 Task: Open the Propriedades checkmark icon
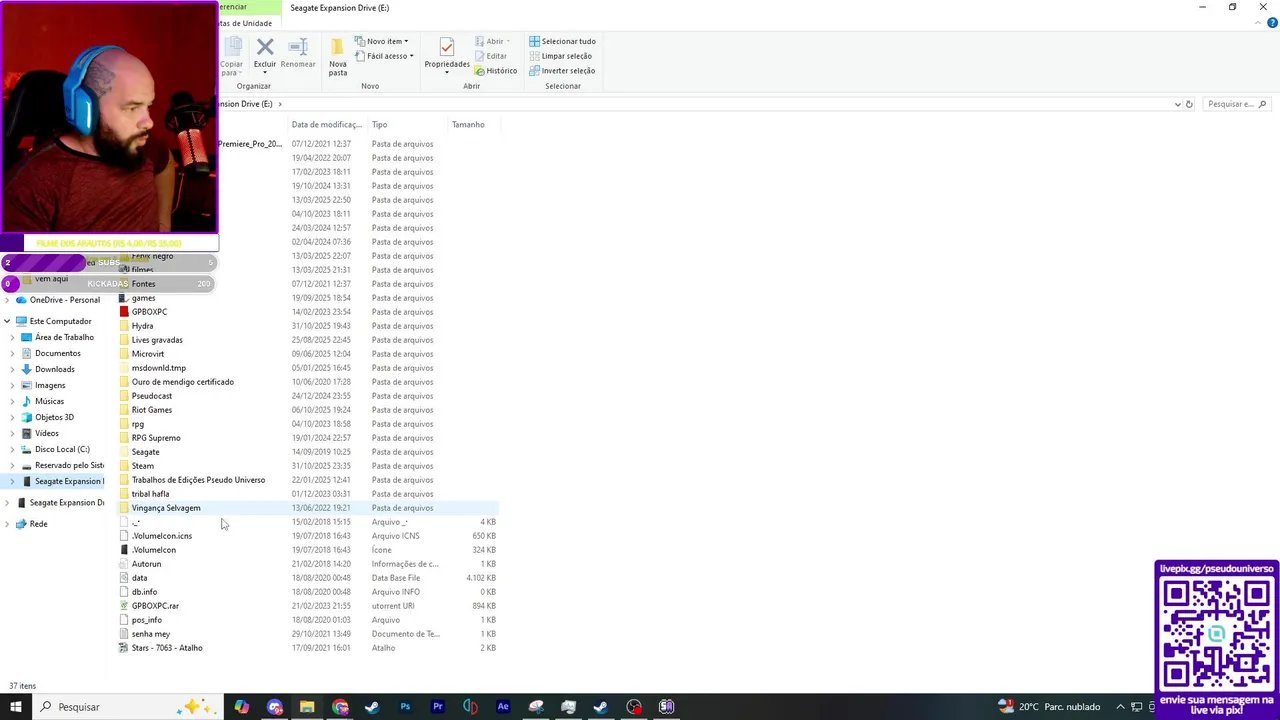click(447, 47)
